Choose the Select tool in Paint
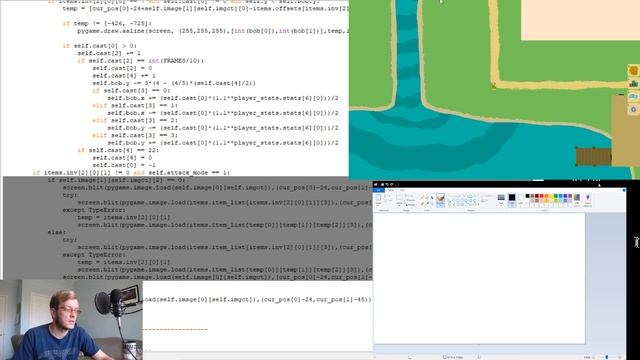Viewport: 640px width, 360px height. 399,200
